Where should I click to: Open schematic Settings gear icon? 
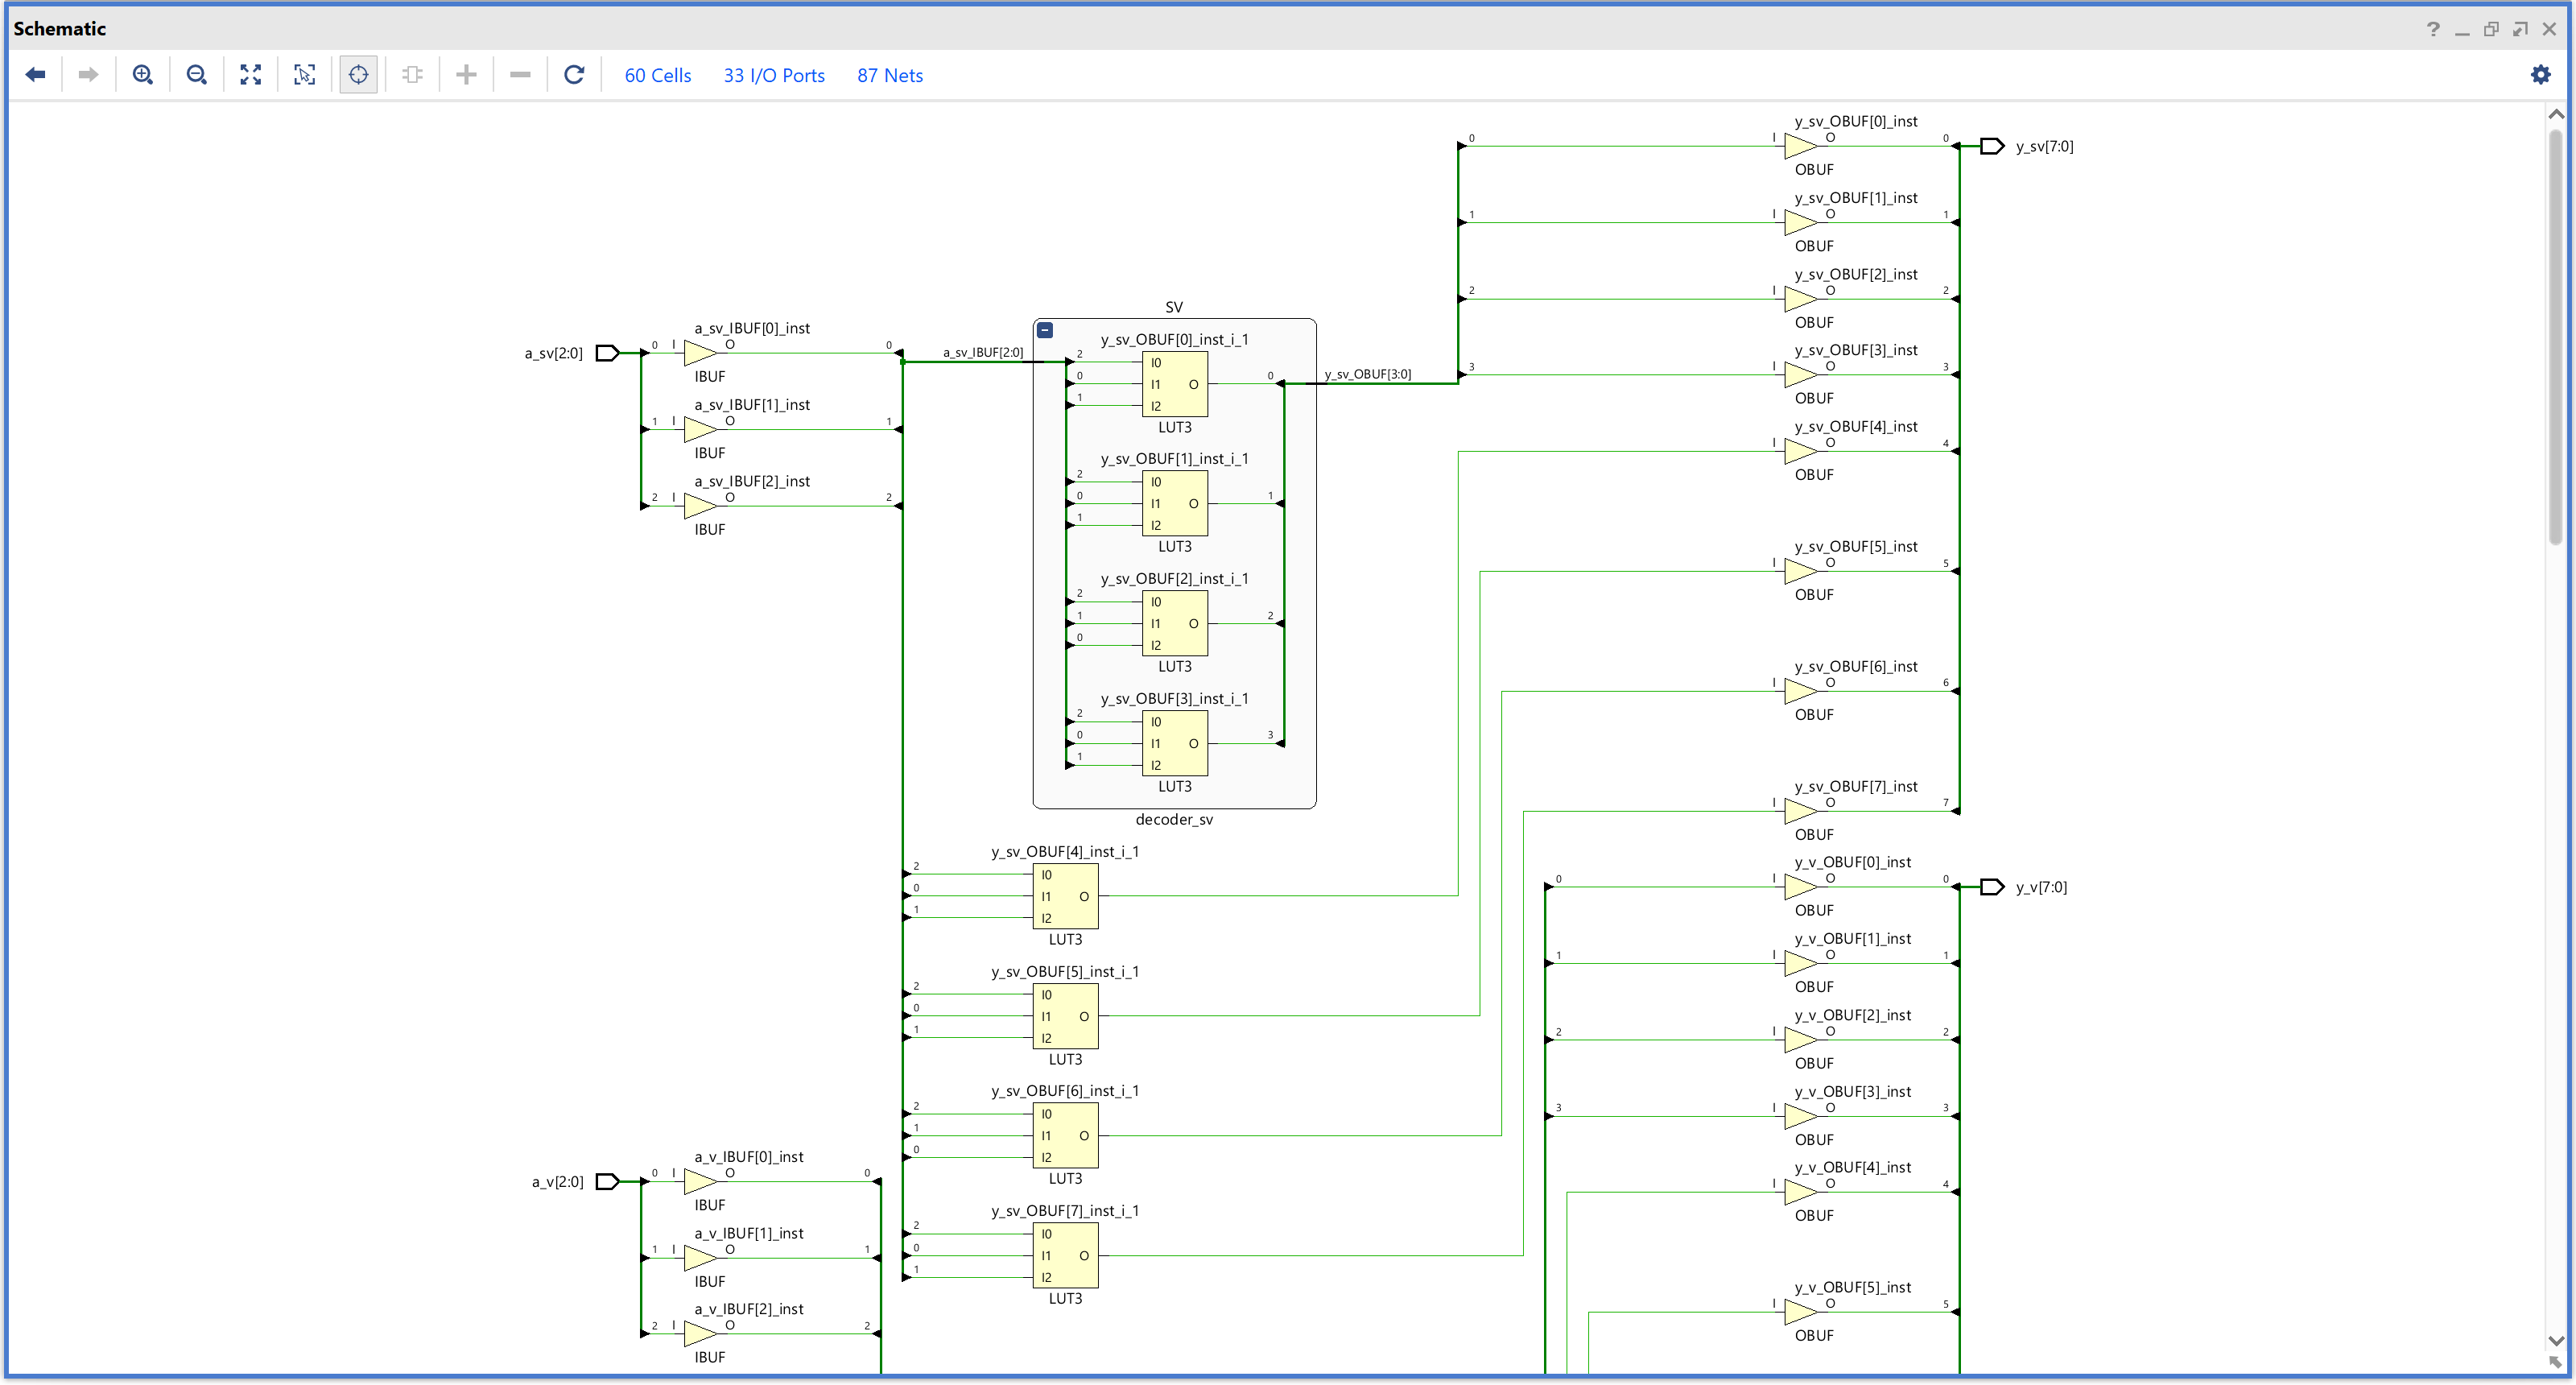pyautogui.click(x=2540, y=75)
